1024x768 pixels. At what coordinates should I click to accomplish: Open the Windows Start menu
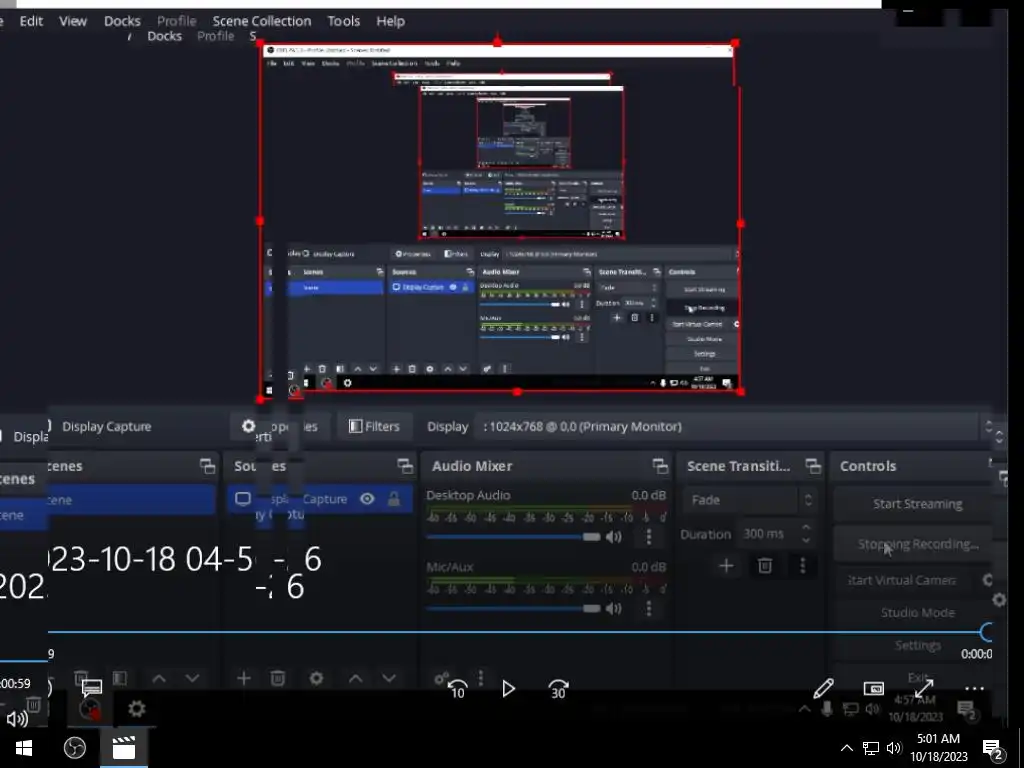click(x=24, y=748)
